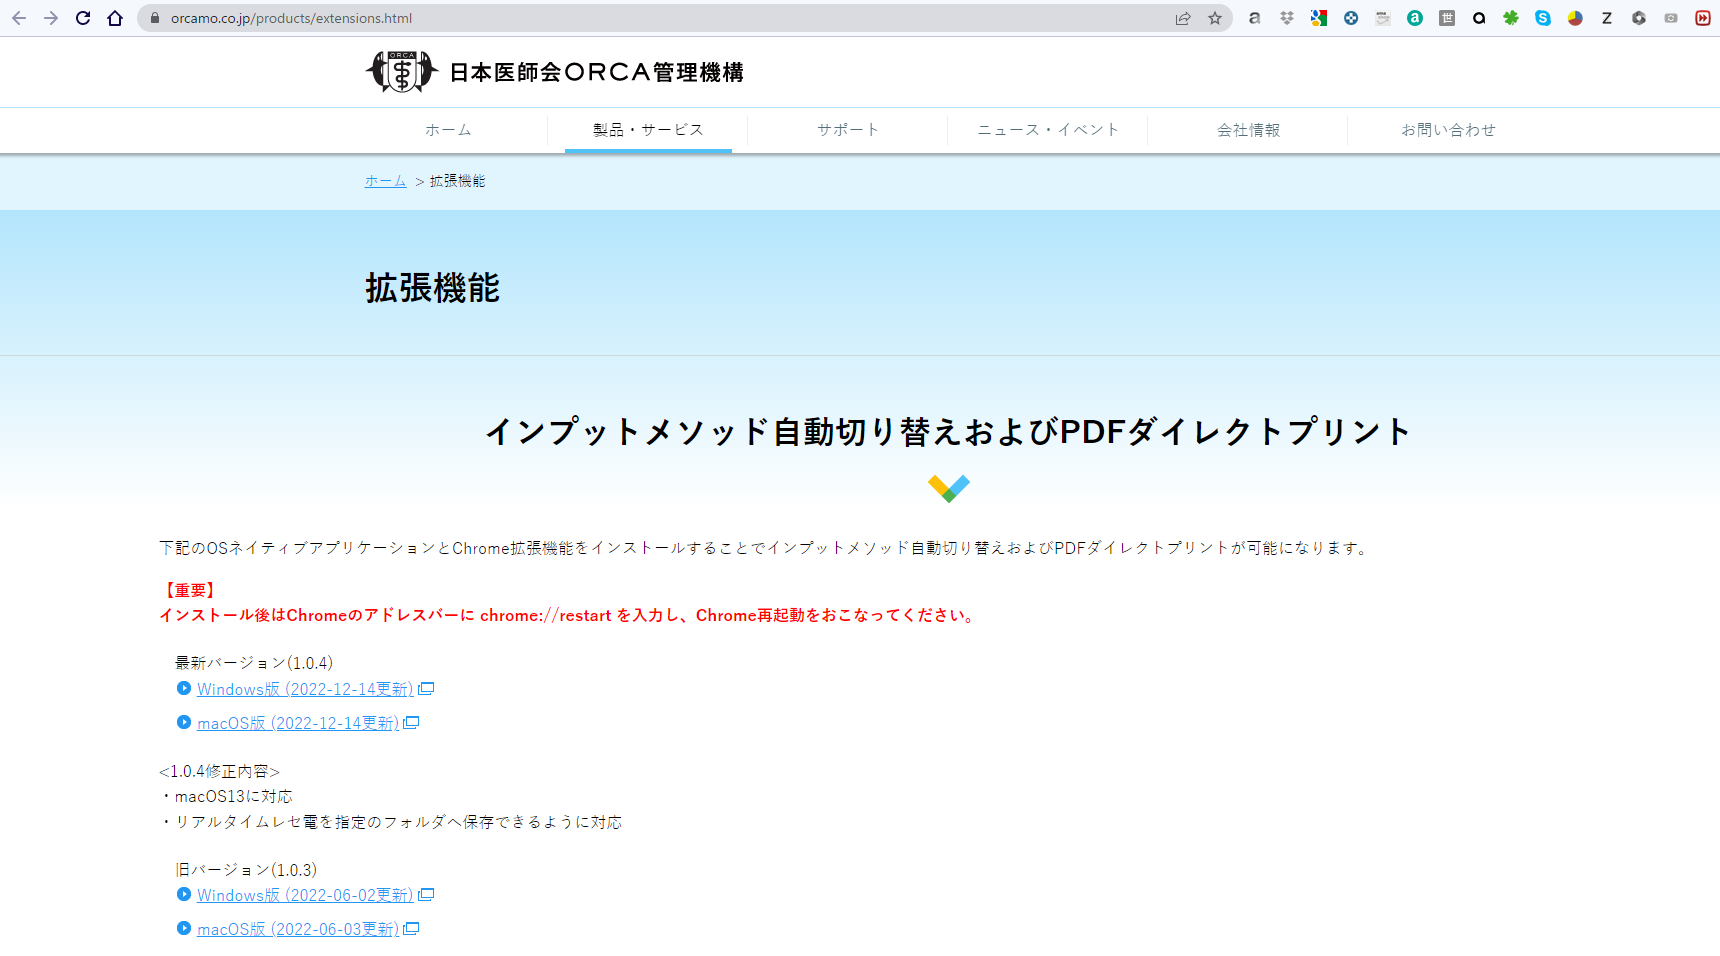The width and height of the screenshot is (1720, 956).
Task: Click the colored chevron under the section heading
Action: pyautogui.click(x=948, y=488)
